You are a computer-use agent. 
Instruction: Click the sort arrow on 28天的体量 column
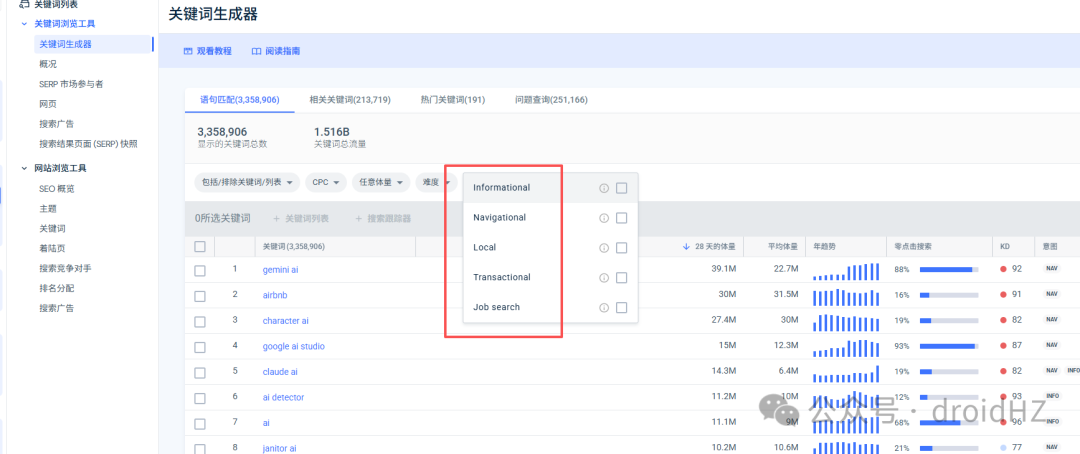(685, 247)
